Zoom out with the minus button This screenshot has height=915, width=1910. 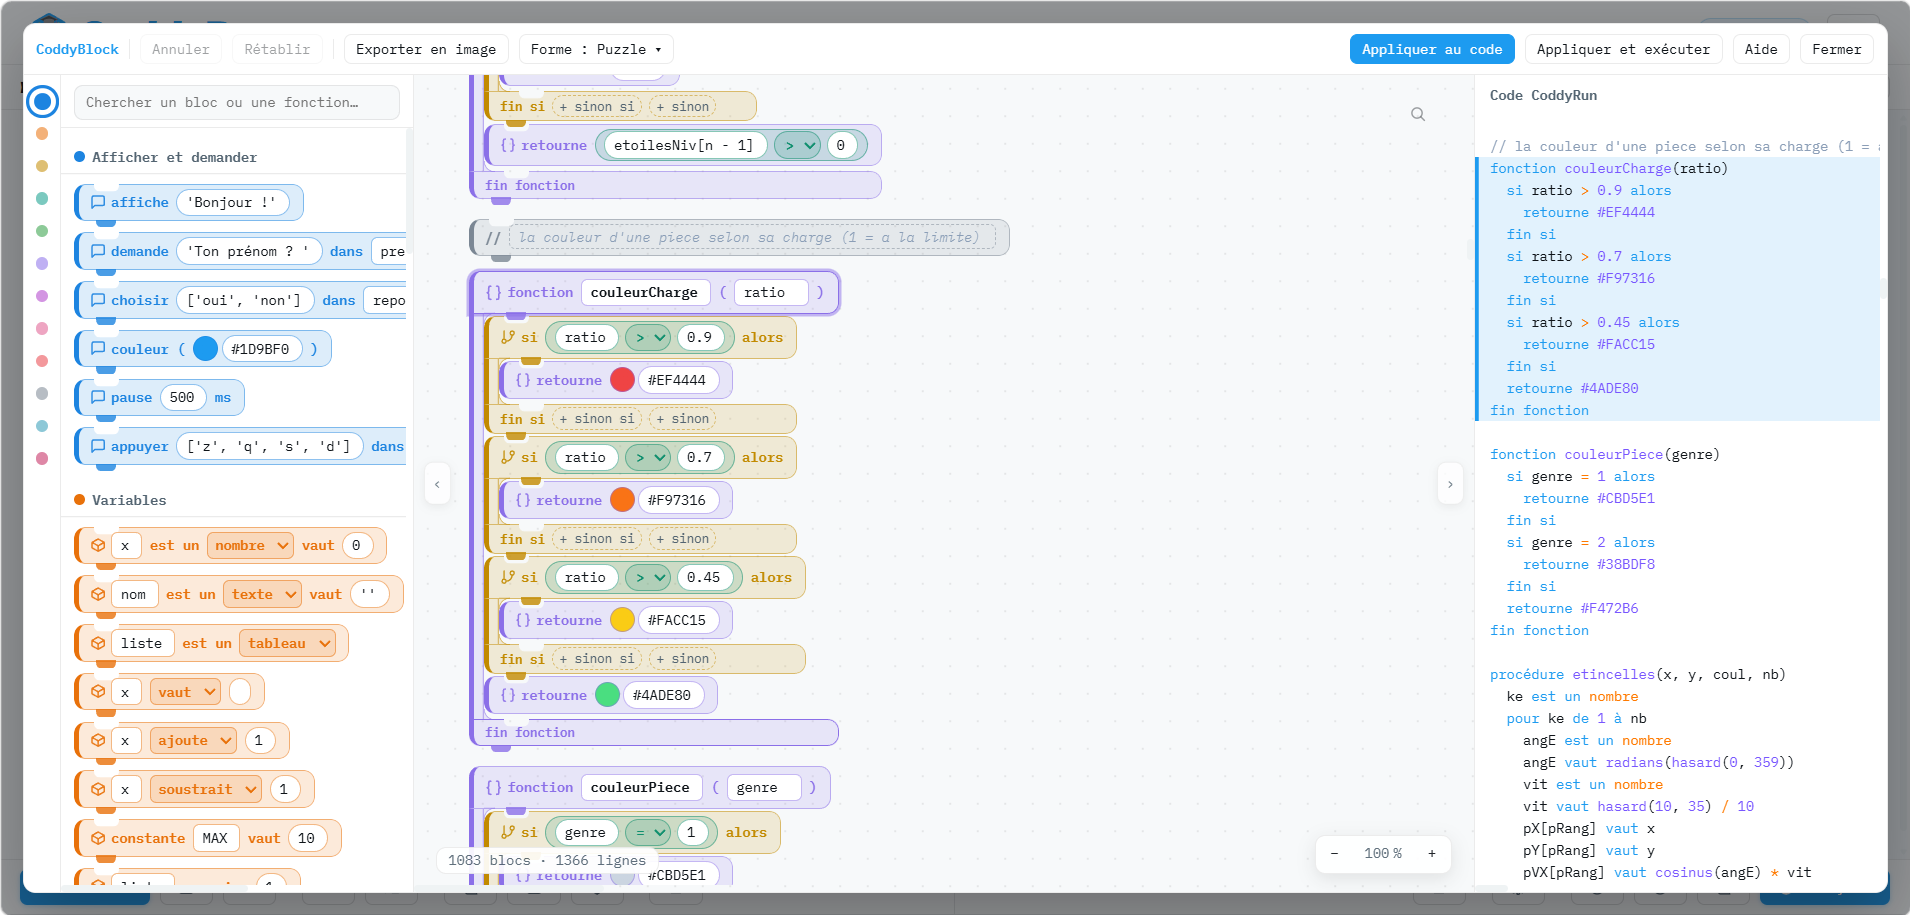click(x=1334, y=853)
